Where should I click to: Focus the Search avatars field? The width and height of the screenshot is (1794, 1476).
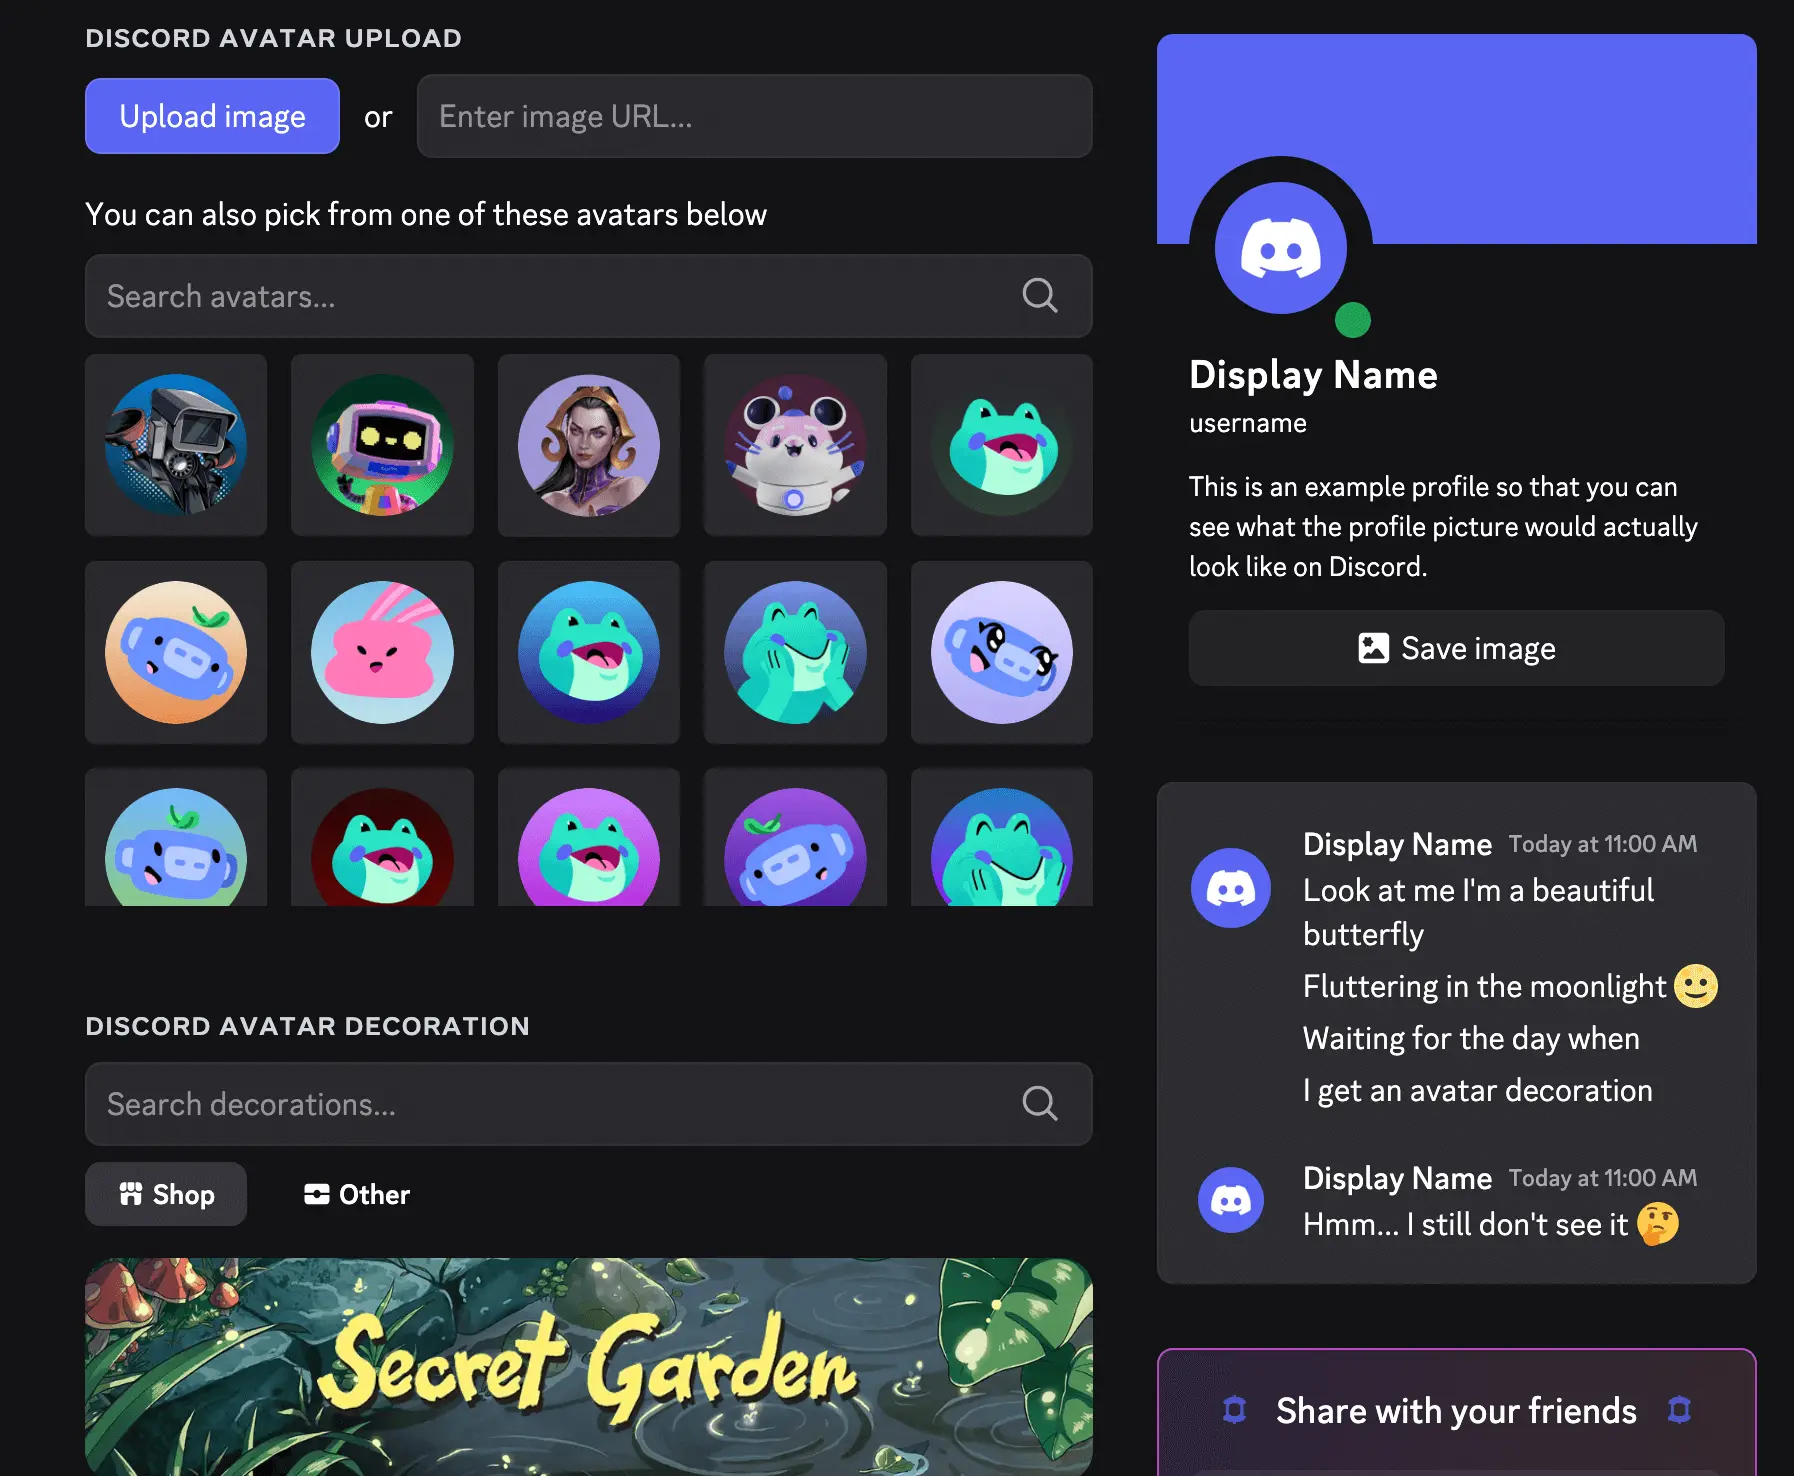pyautogui.click(x=588, y=296)
